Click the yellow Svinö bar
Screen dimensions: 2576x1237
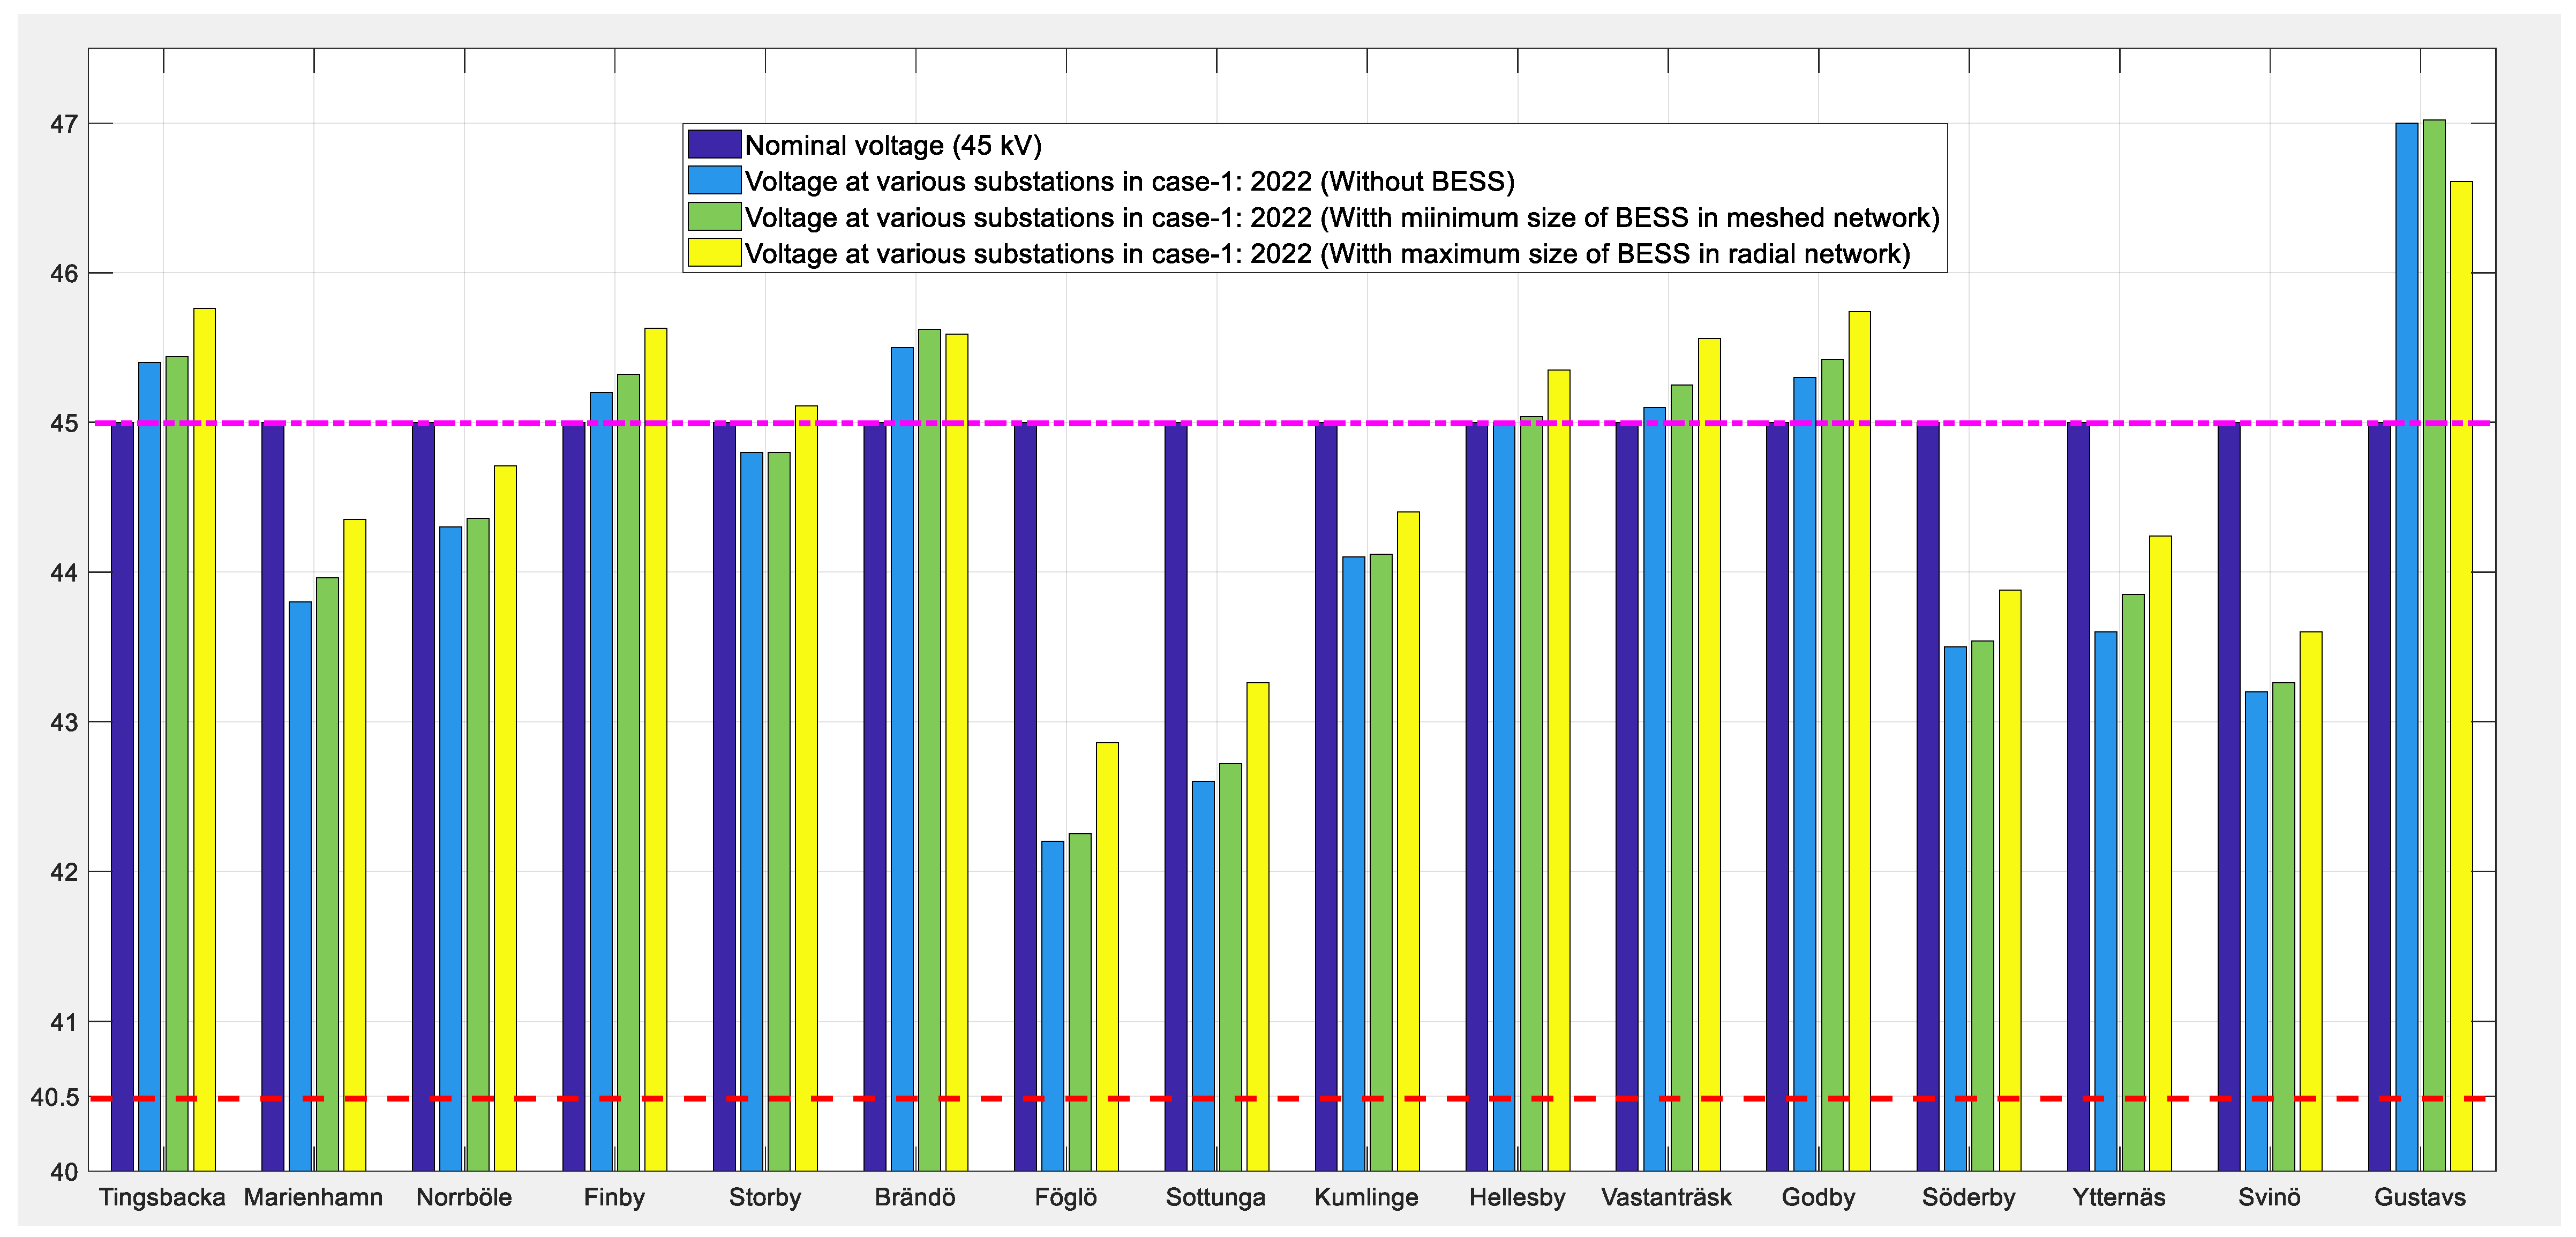[2311, 900]
